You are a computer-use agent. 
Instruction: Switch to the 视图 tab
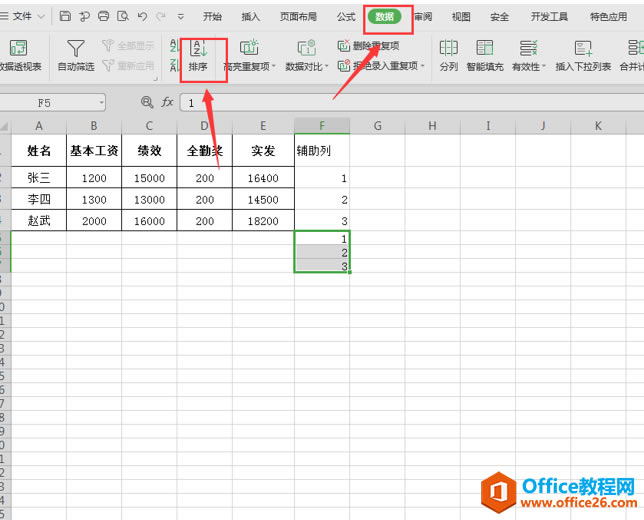(461, 17)
